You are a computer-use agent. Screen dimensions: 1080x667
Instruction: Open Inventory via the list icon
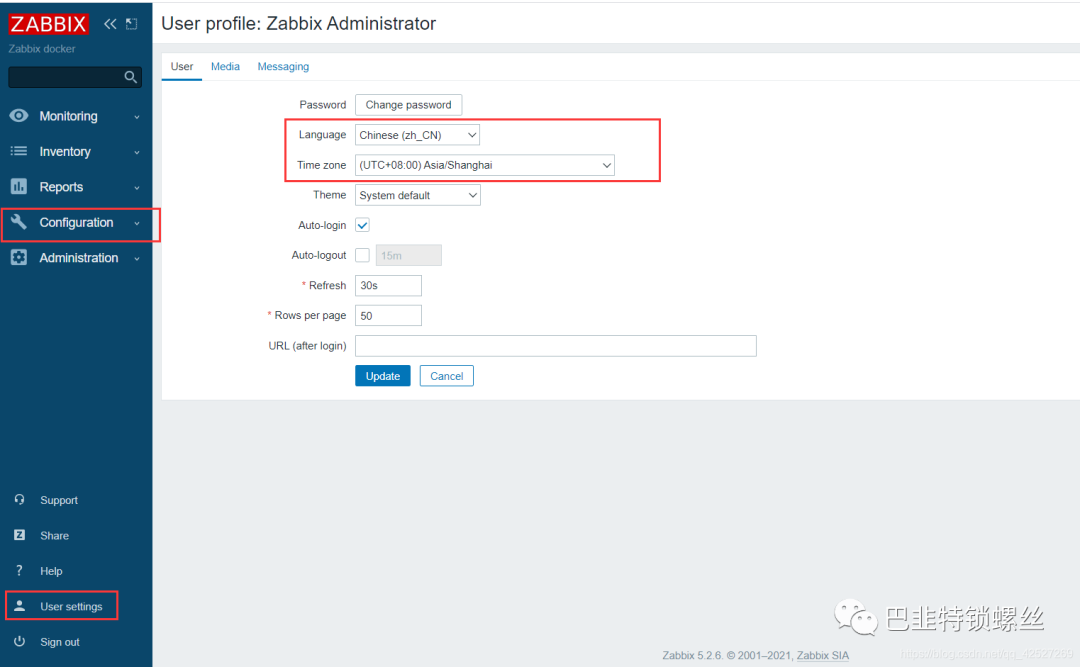tap(19, 151)
